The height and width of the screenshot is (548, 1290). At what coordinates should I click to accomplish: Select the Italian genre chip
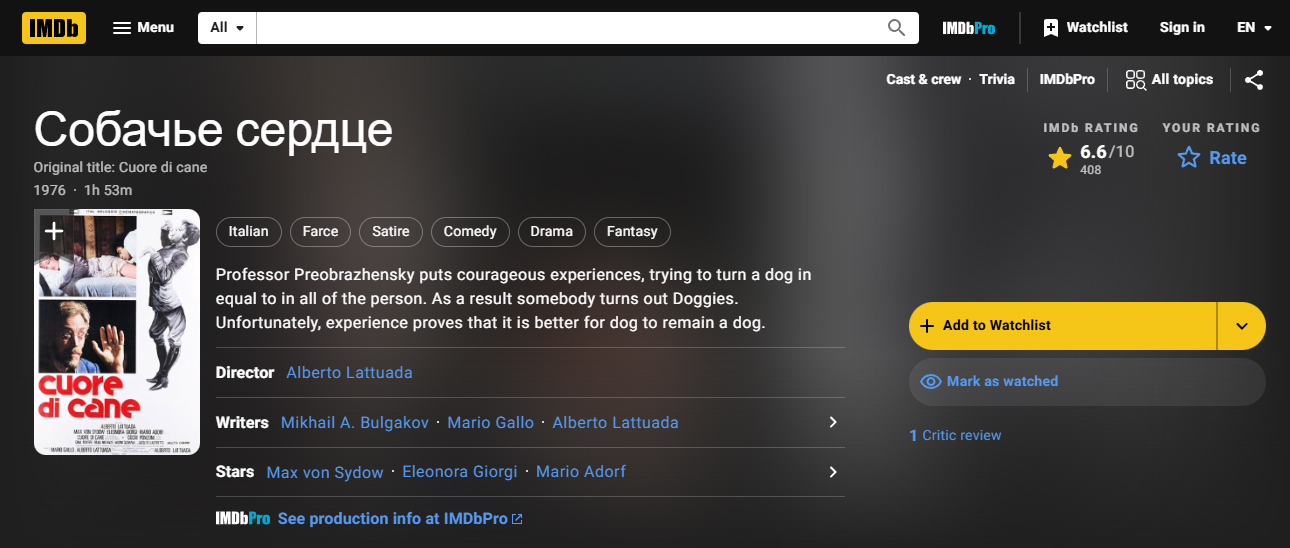coord(248,231)
